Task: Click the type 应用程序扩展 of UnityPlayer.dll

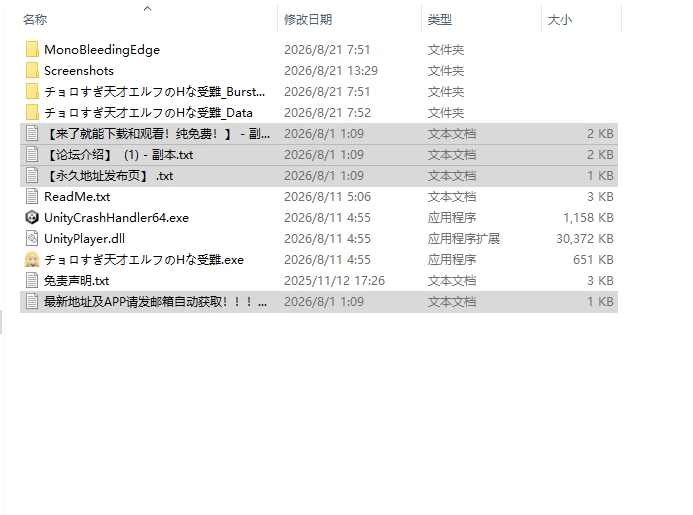Action: click(464, 239)
